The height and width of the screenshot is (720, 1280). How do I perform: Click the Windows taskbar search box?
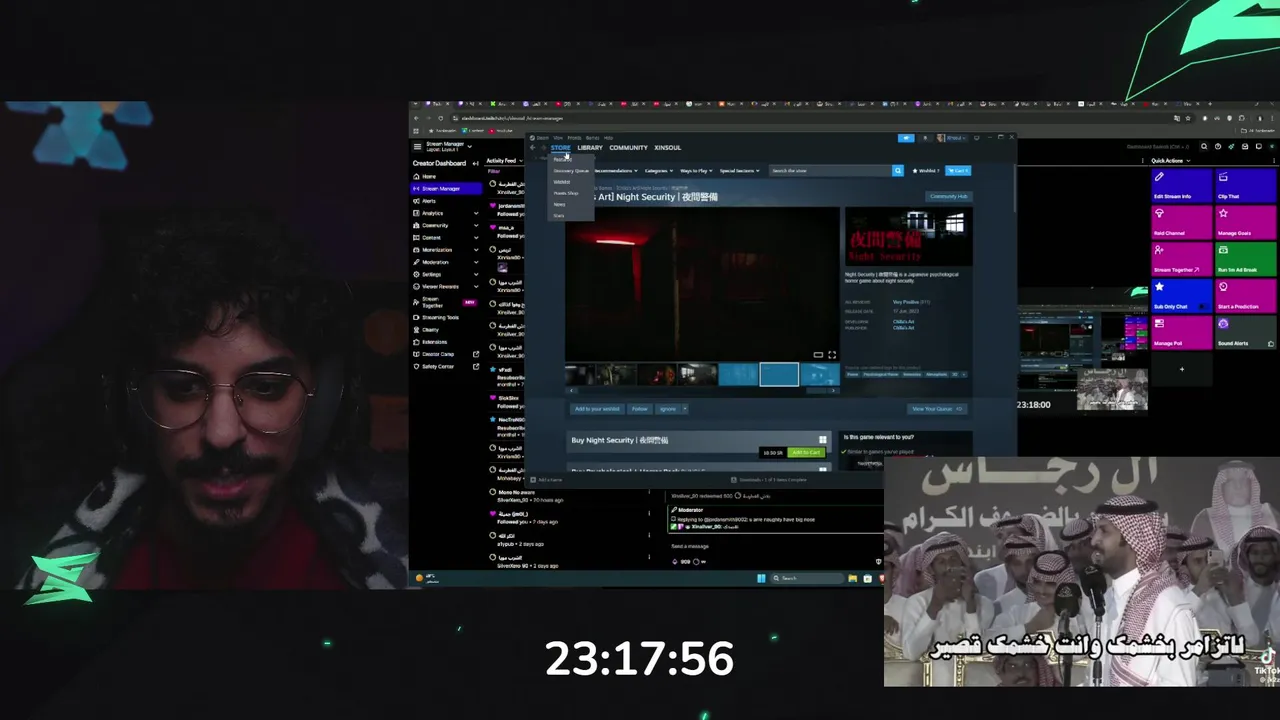pos(805,578)
